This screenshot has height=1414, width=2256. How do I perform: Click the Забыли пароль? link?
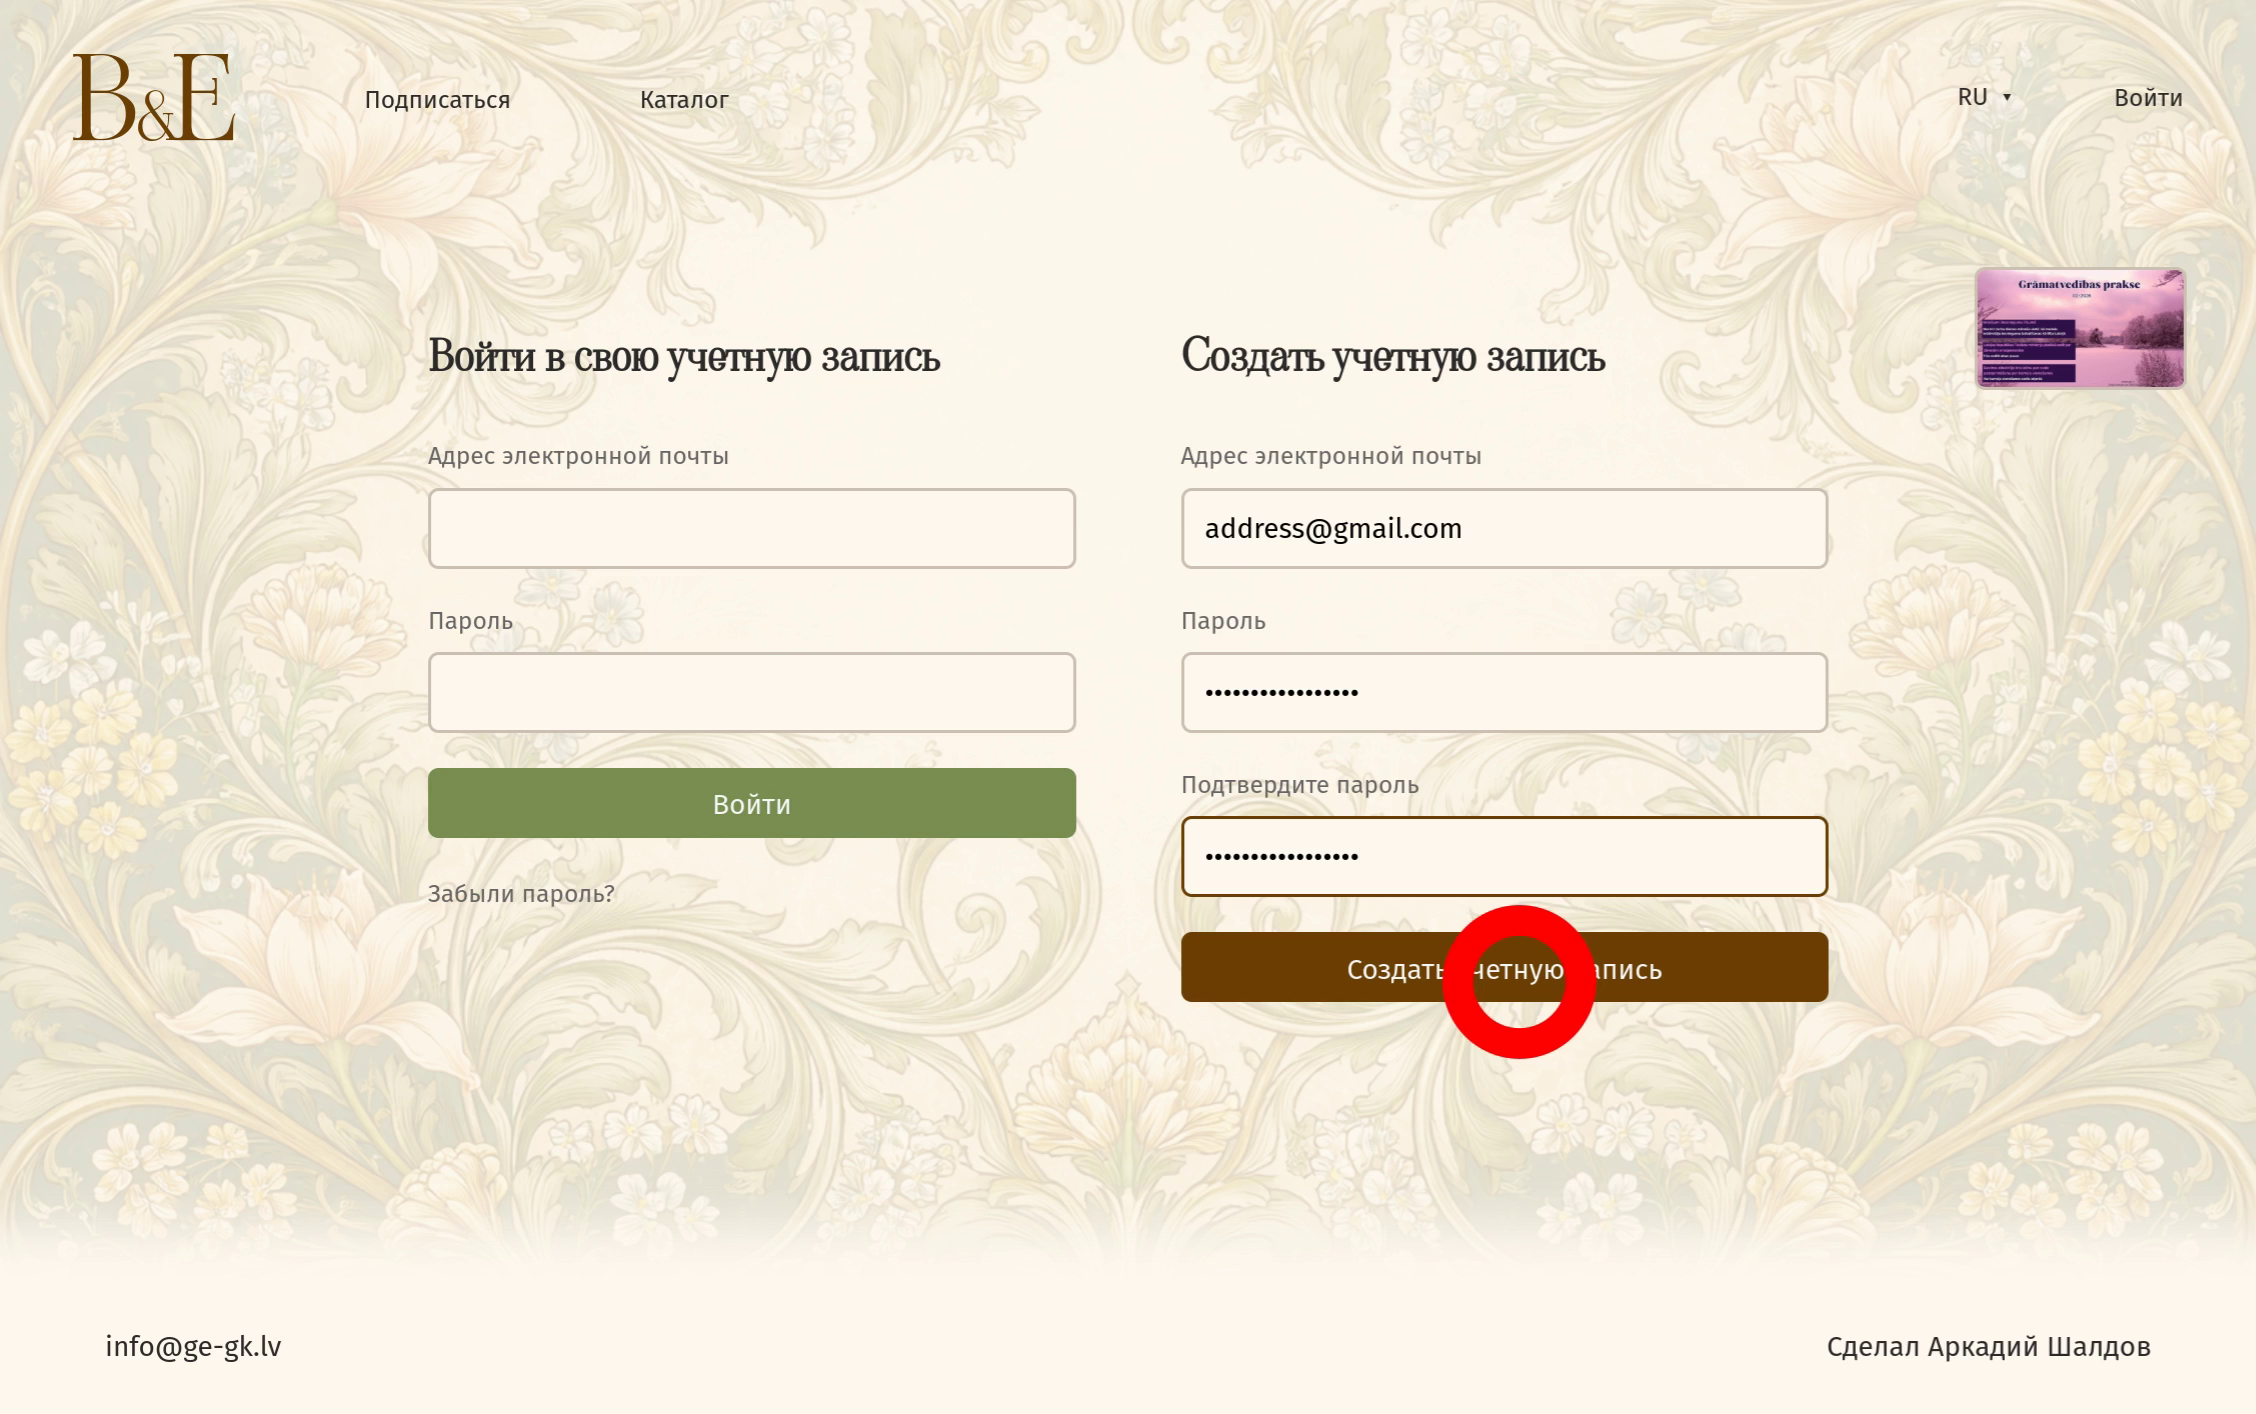[x=521, y=894]
